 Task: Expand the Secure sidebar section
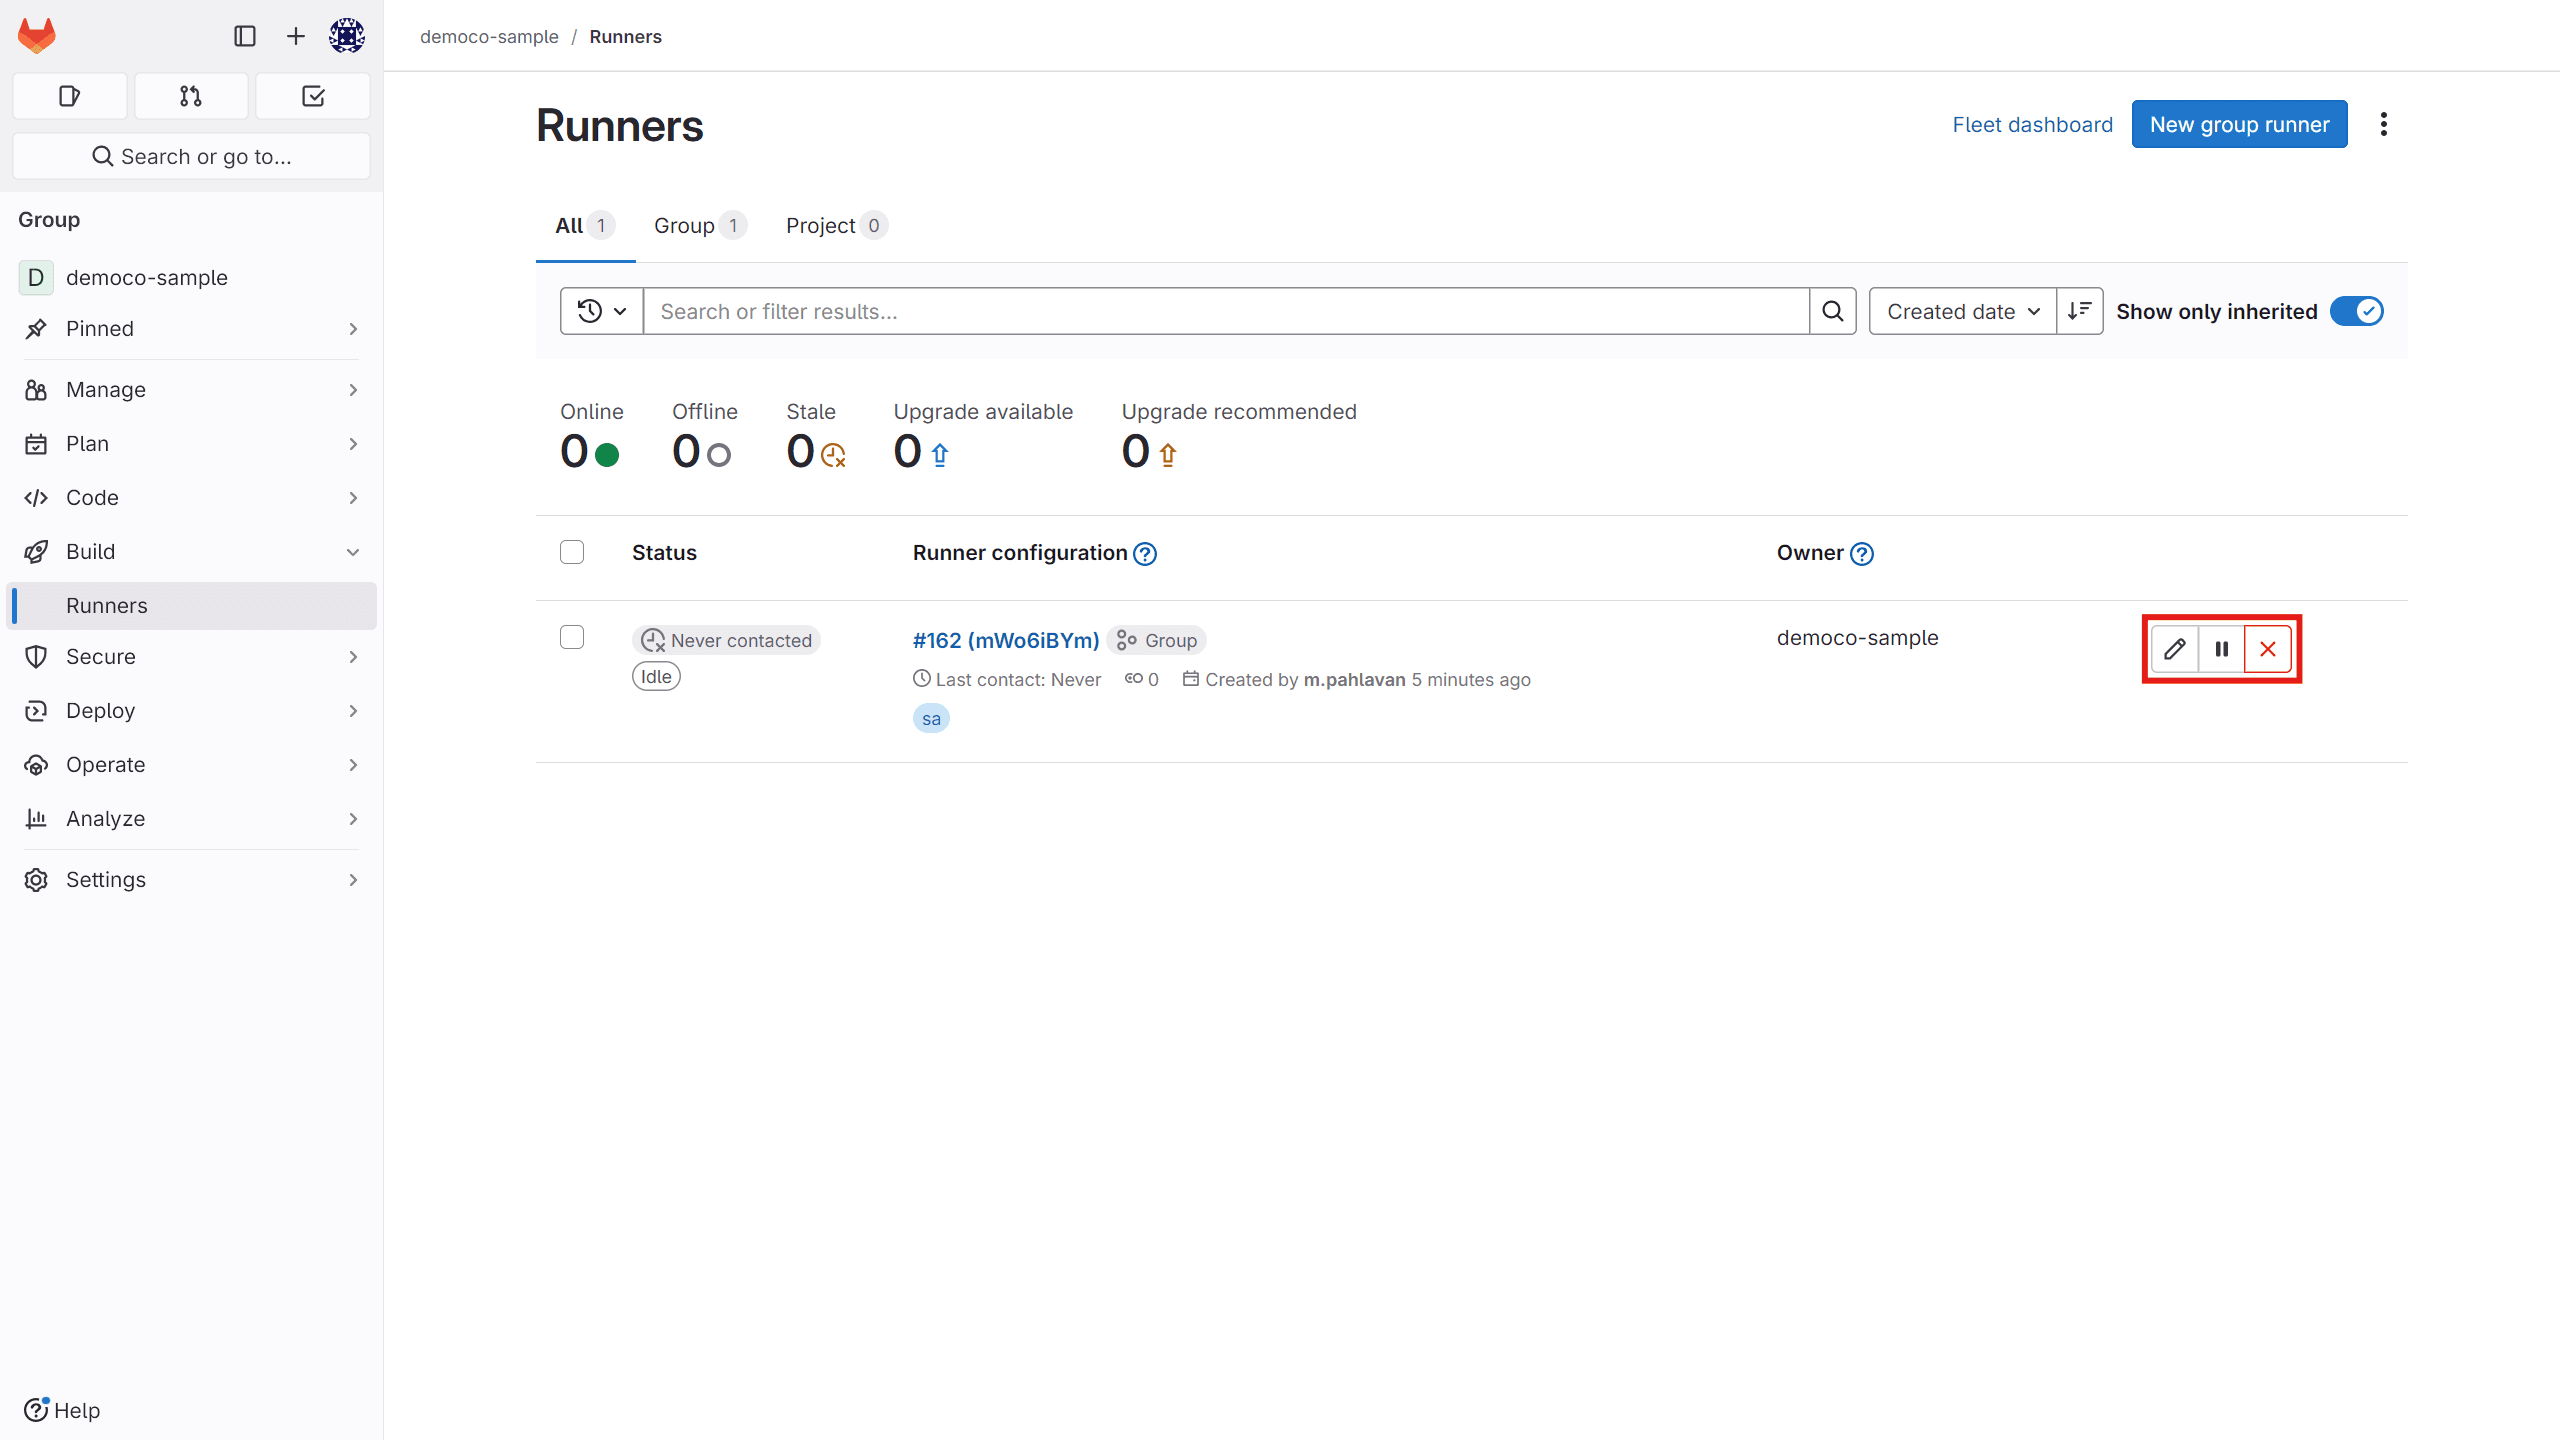[191, 657]
